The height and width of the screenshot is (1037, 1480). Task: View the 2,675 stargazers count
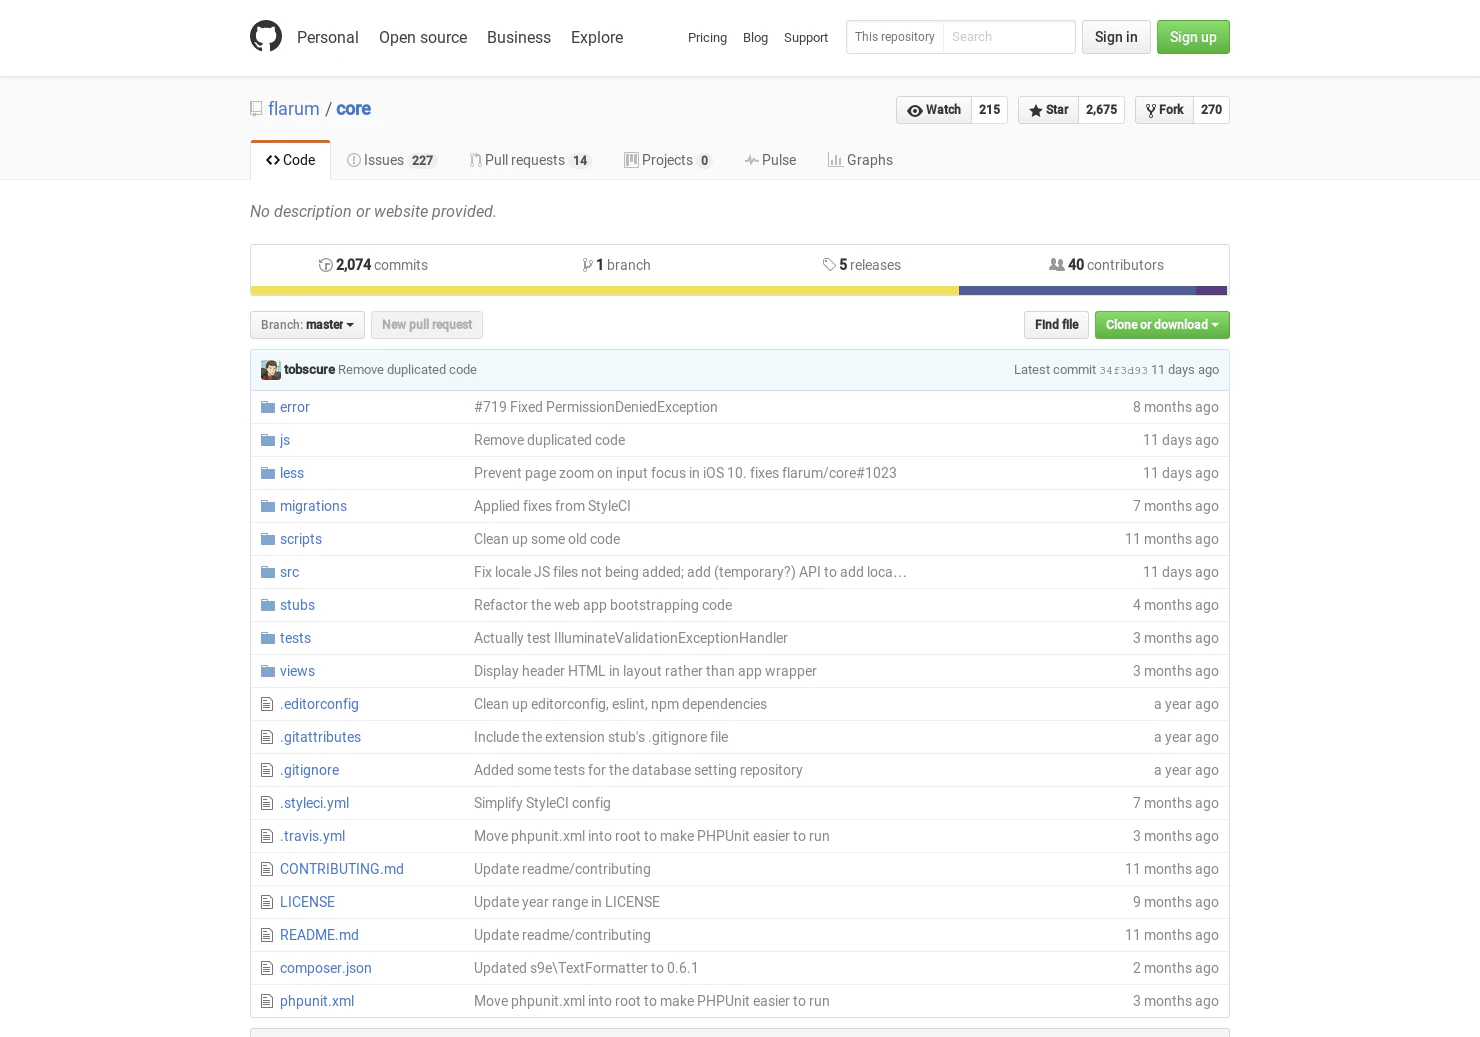(x=1101, y=110)
